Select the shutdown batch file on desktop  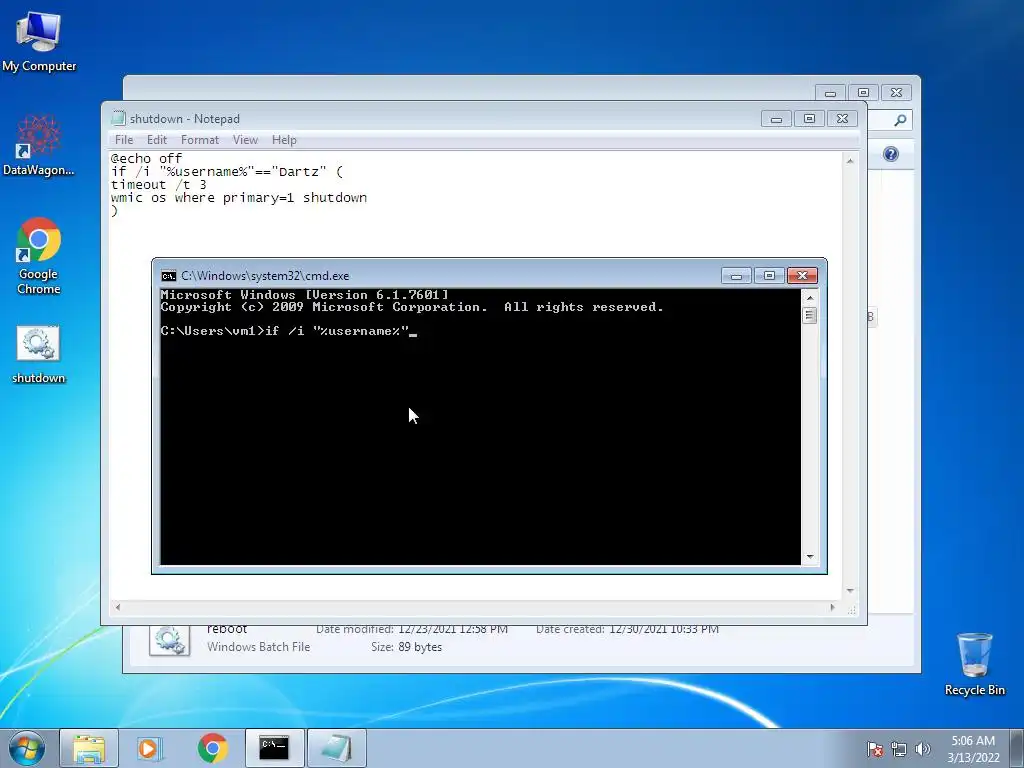[39, 355]
